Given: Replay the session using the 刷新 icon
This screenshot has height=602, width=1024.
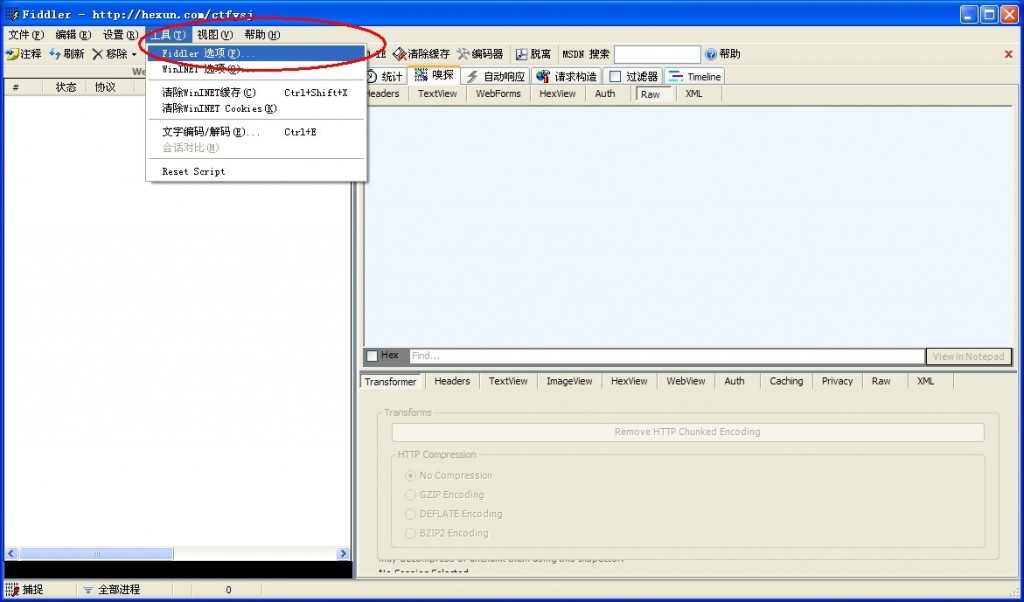Looking at the screenshot, I should (x=66, y=54).
